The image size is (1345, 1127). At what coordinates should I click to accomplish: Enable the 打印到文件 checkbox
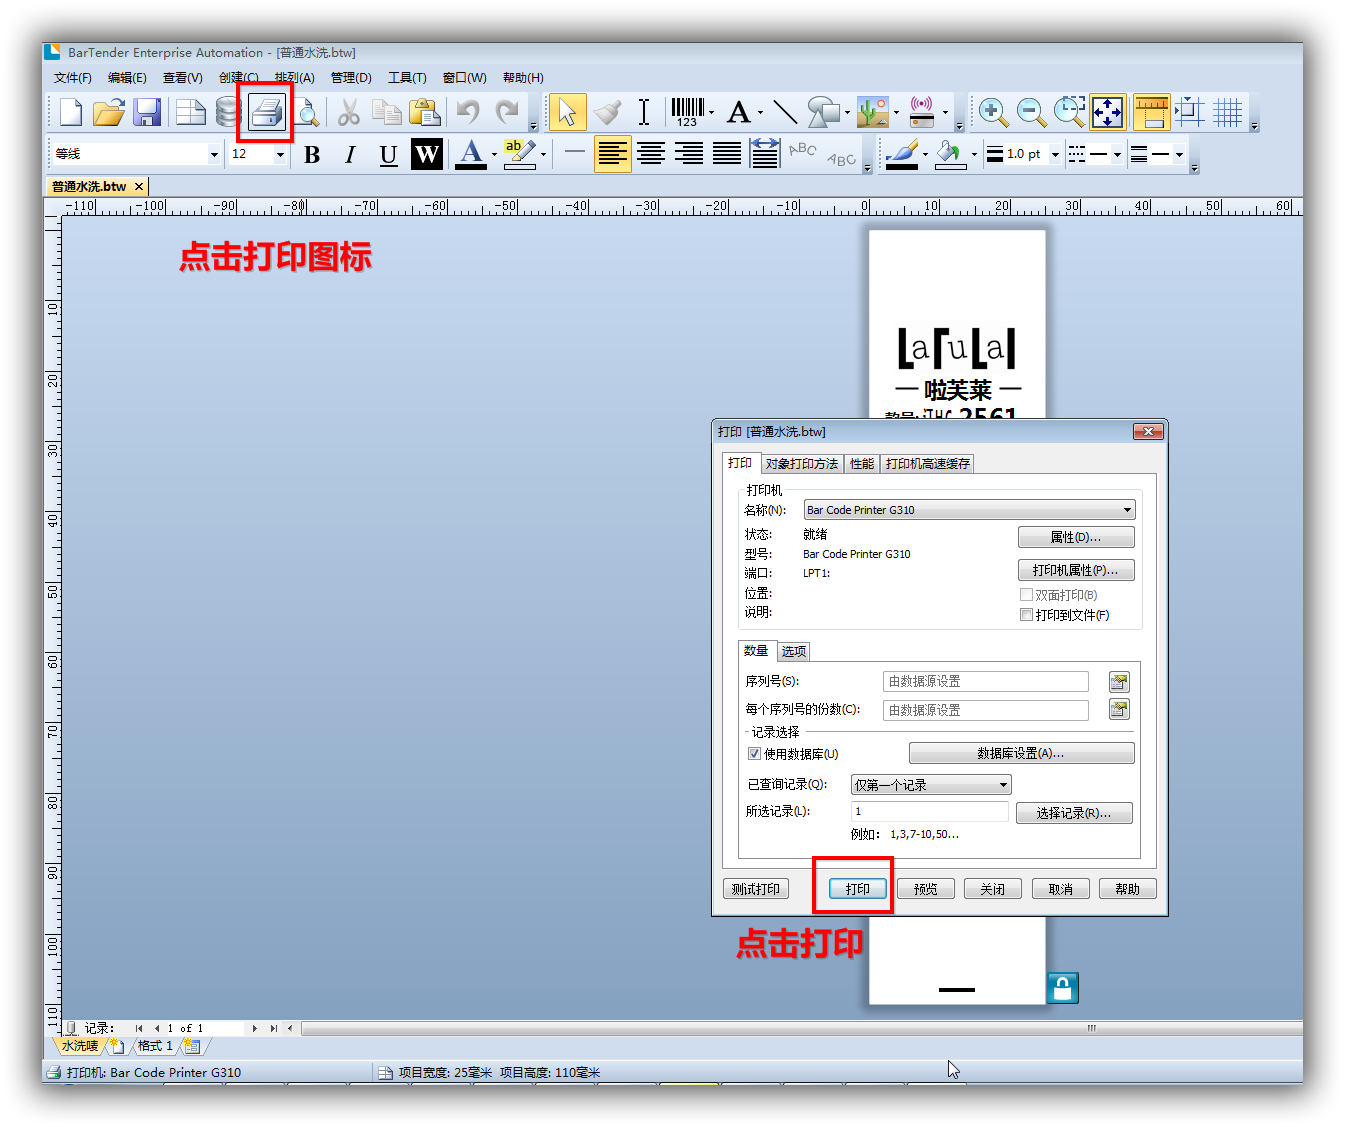pos(1026,615)
